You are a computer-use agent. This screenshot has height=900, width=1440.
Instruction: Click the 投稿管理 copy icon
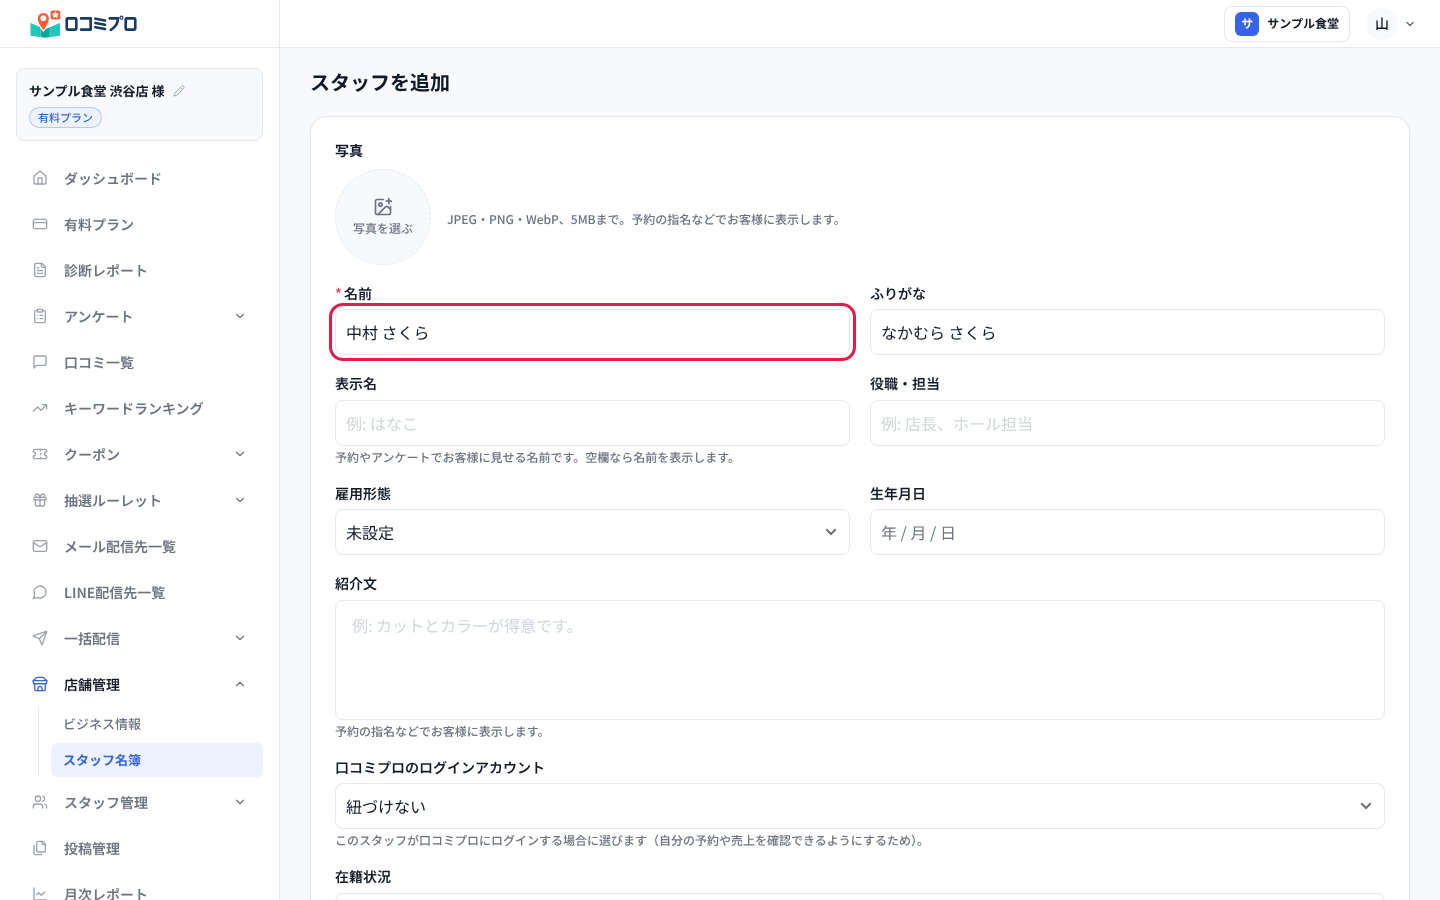click(x=40, y=848)
